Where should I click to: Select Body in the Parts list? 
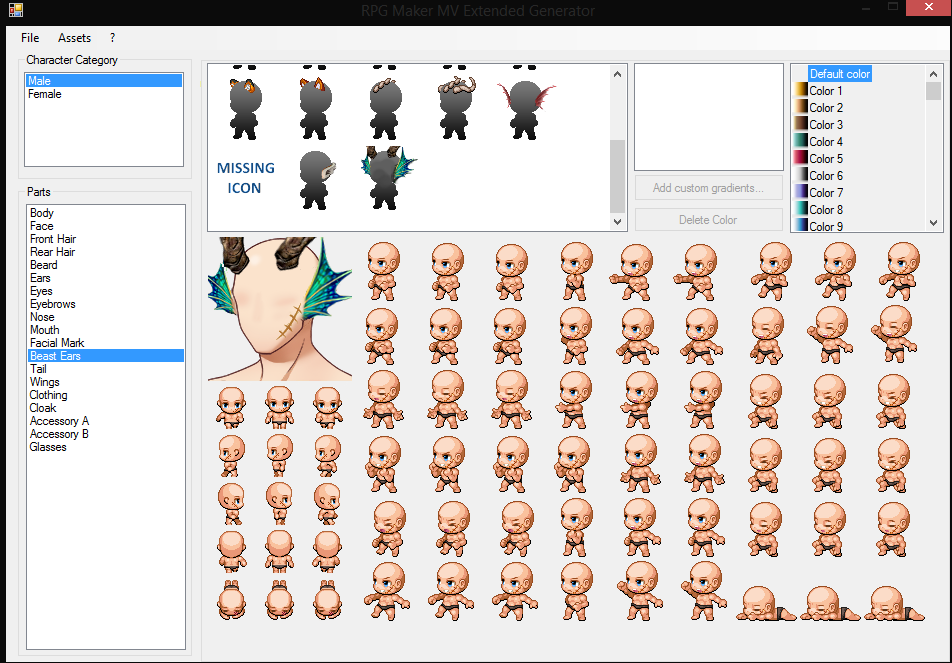pos(106,212)
